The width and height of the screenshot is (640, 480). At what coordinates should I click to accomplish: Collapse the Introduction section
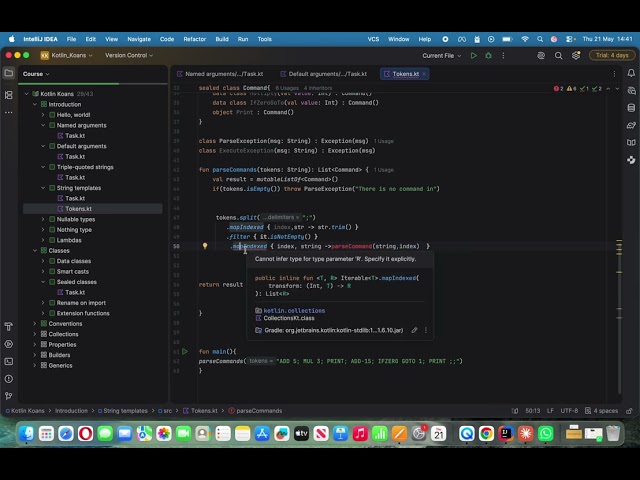pyautogui.click(x=35, y=104)
